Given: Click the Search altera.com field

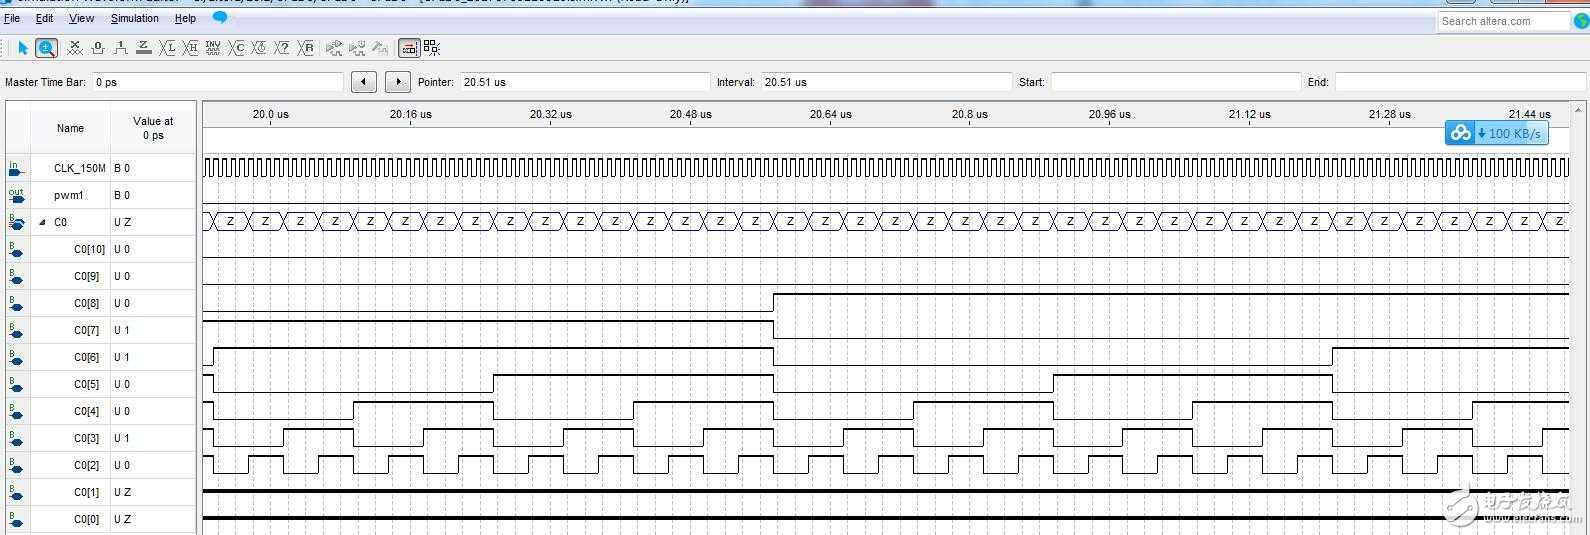Looking at the screenshot, I should tap(1504, 21).
